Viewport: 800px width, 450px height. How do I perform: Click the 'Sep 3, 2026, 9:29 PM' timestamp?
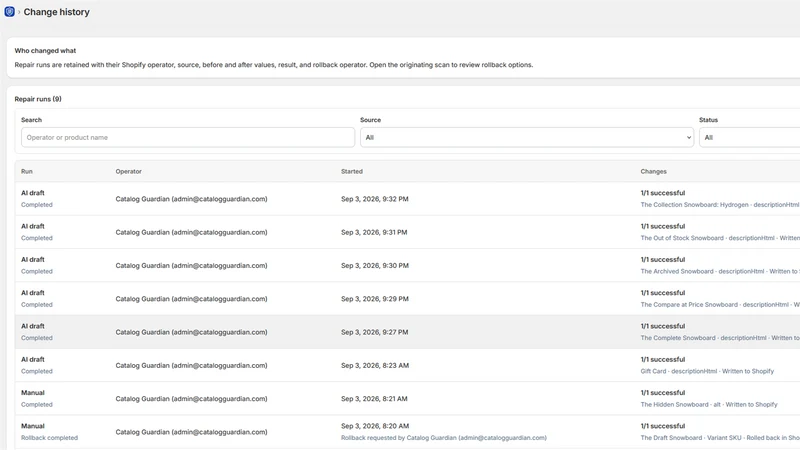click(374, 298)
